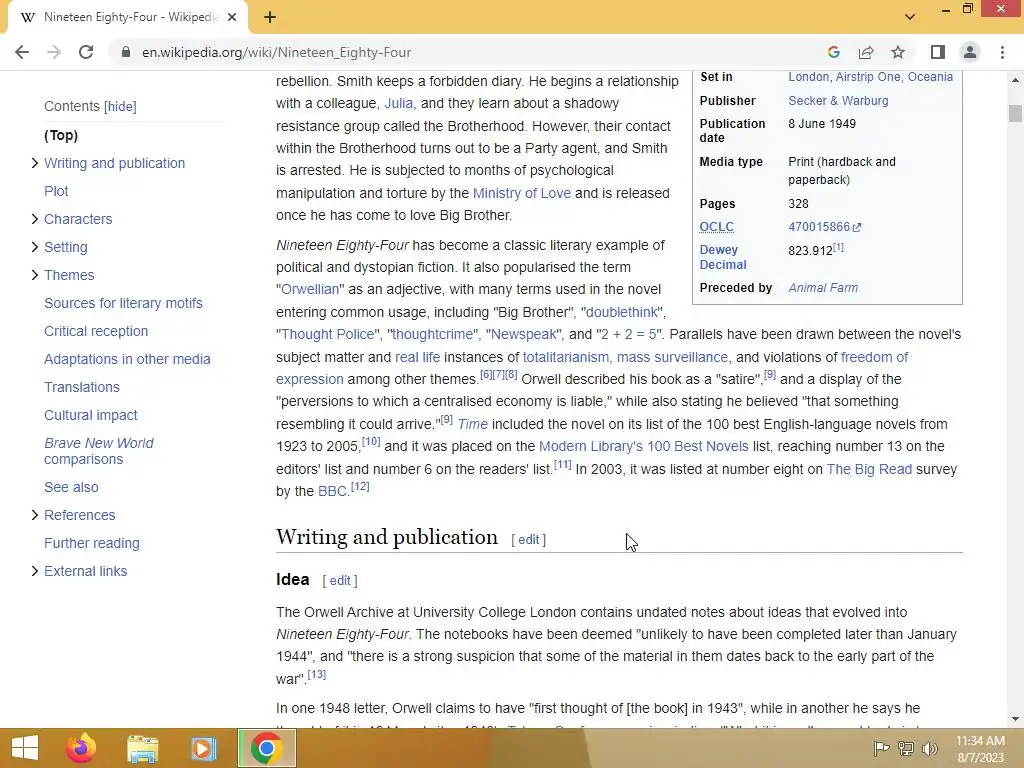
Task: Open the Newspeak link
Action: [524, 334]
